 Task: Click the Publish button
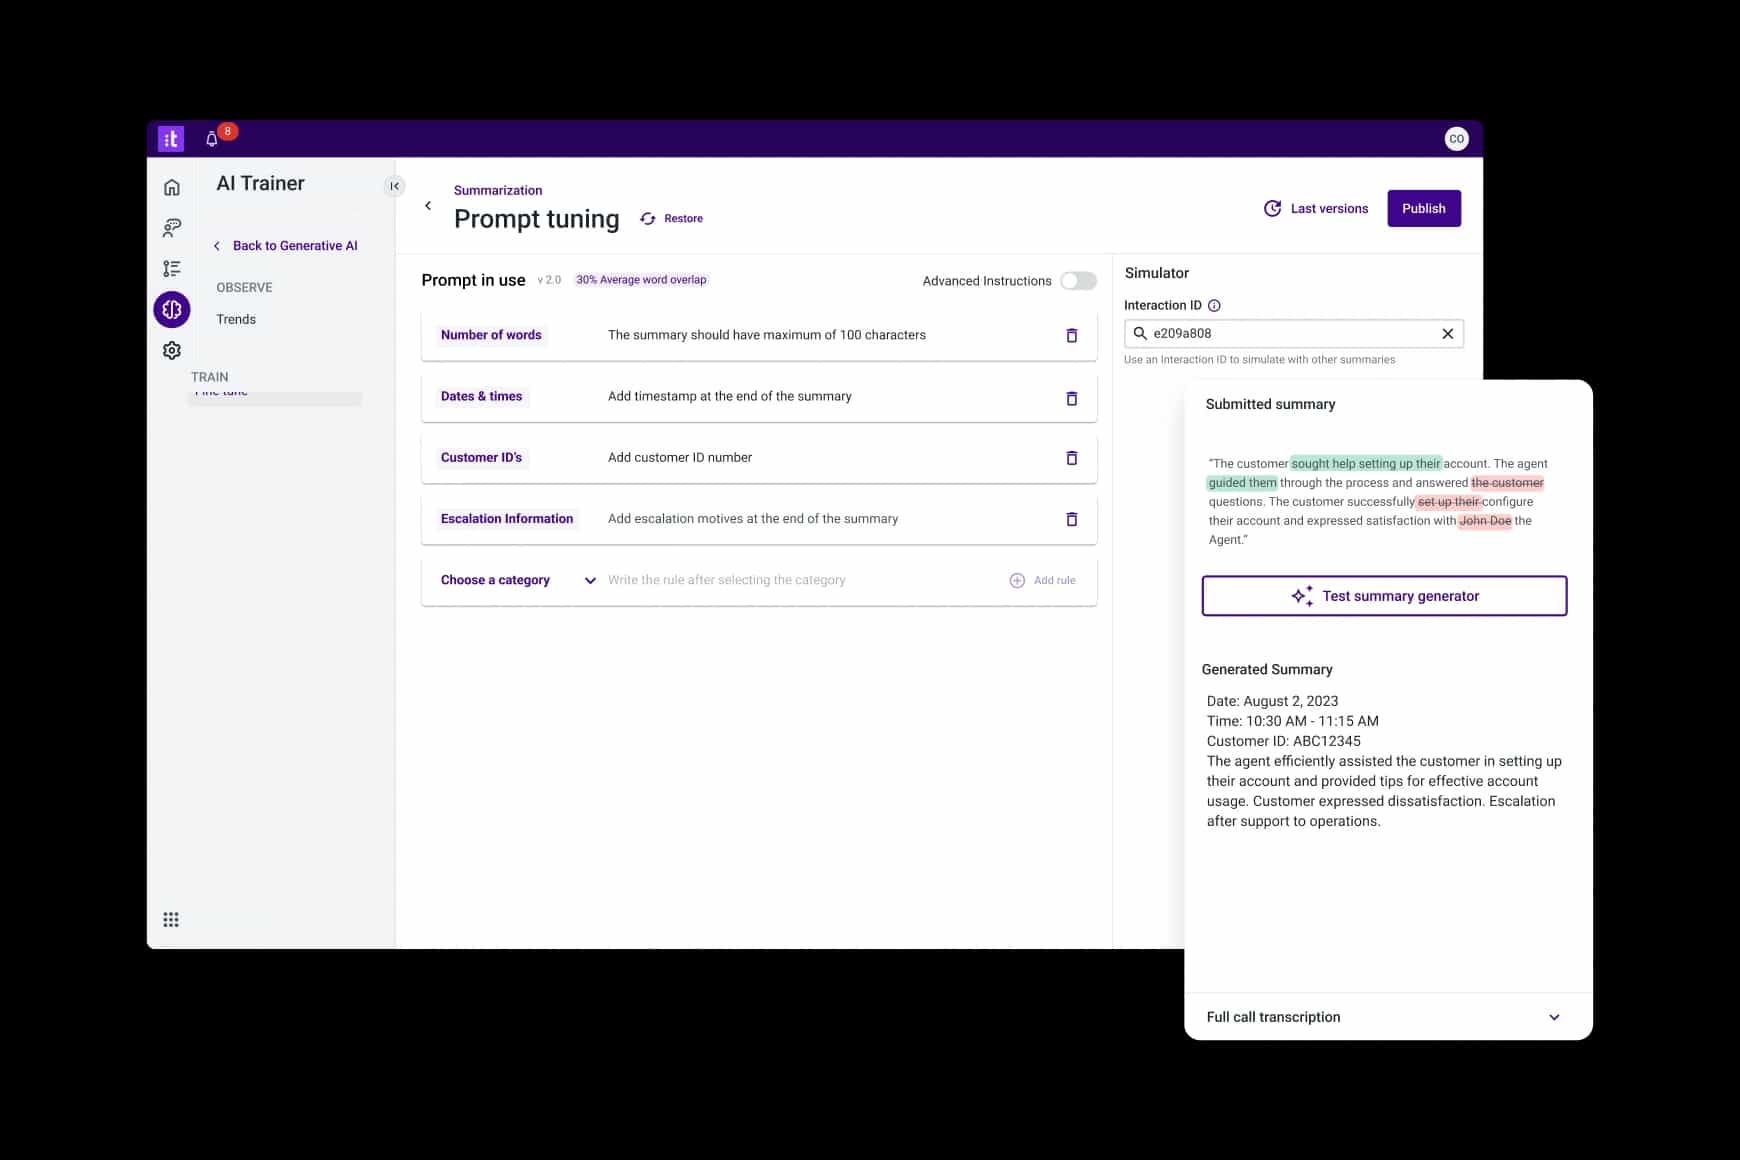[x=1423, y=209]
